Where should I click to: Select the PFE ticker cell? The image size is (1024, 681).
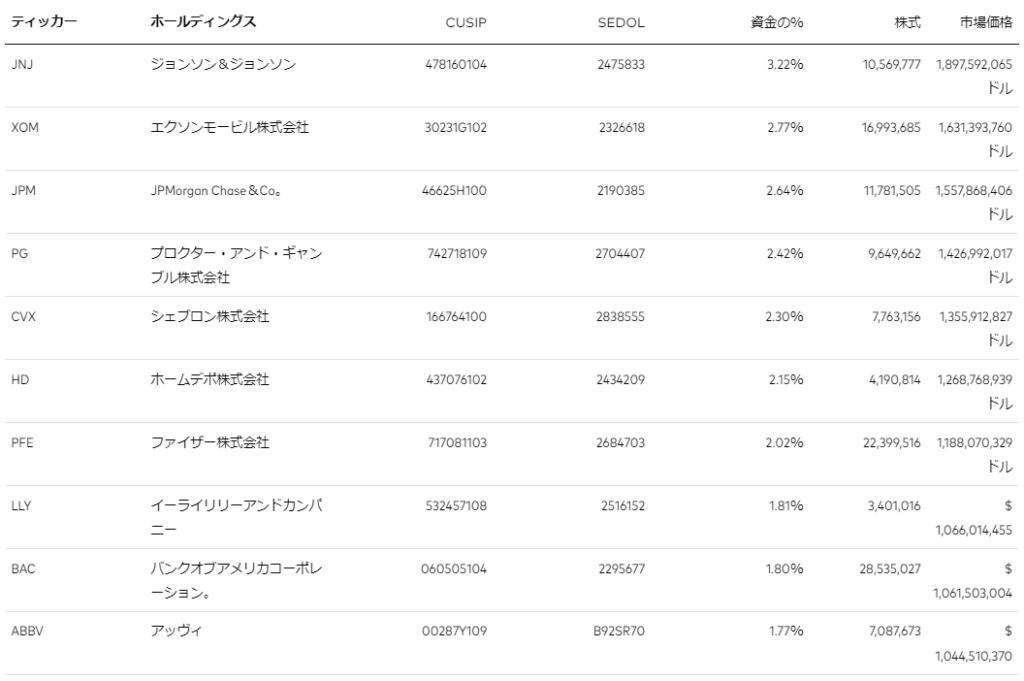[x=22, y=443]
